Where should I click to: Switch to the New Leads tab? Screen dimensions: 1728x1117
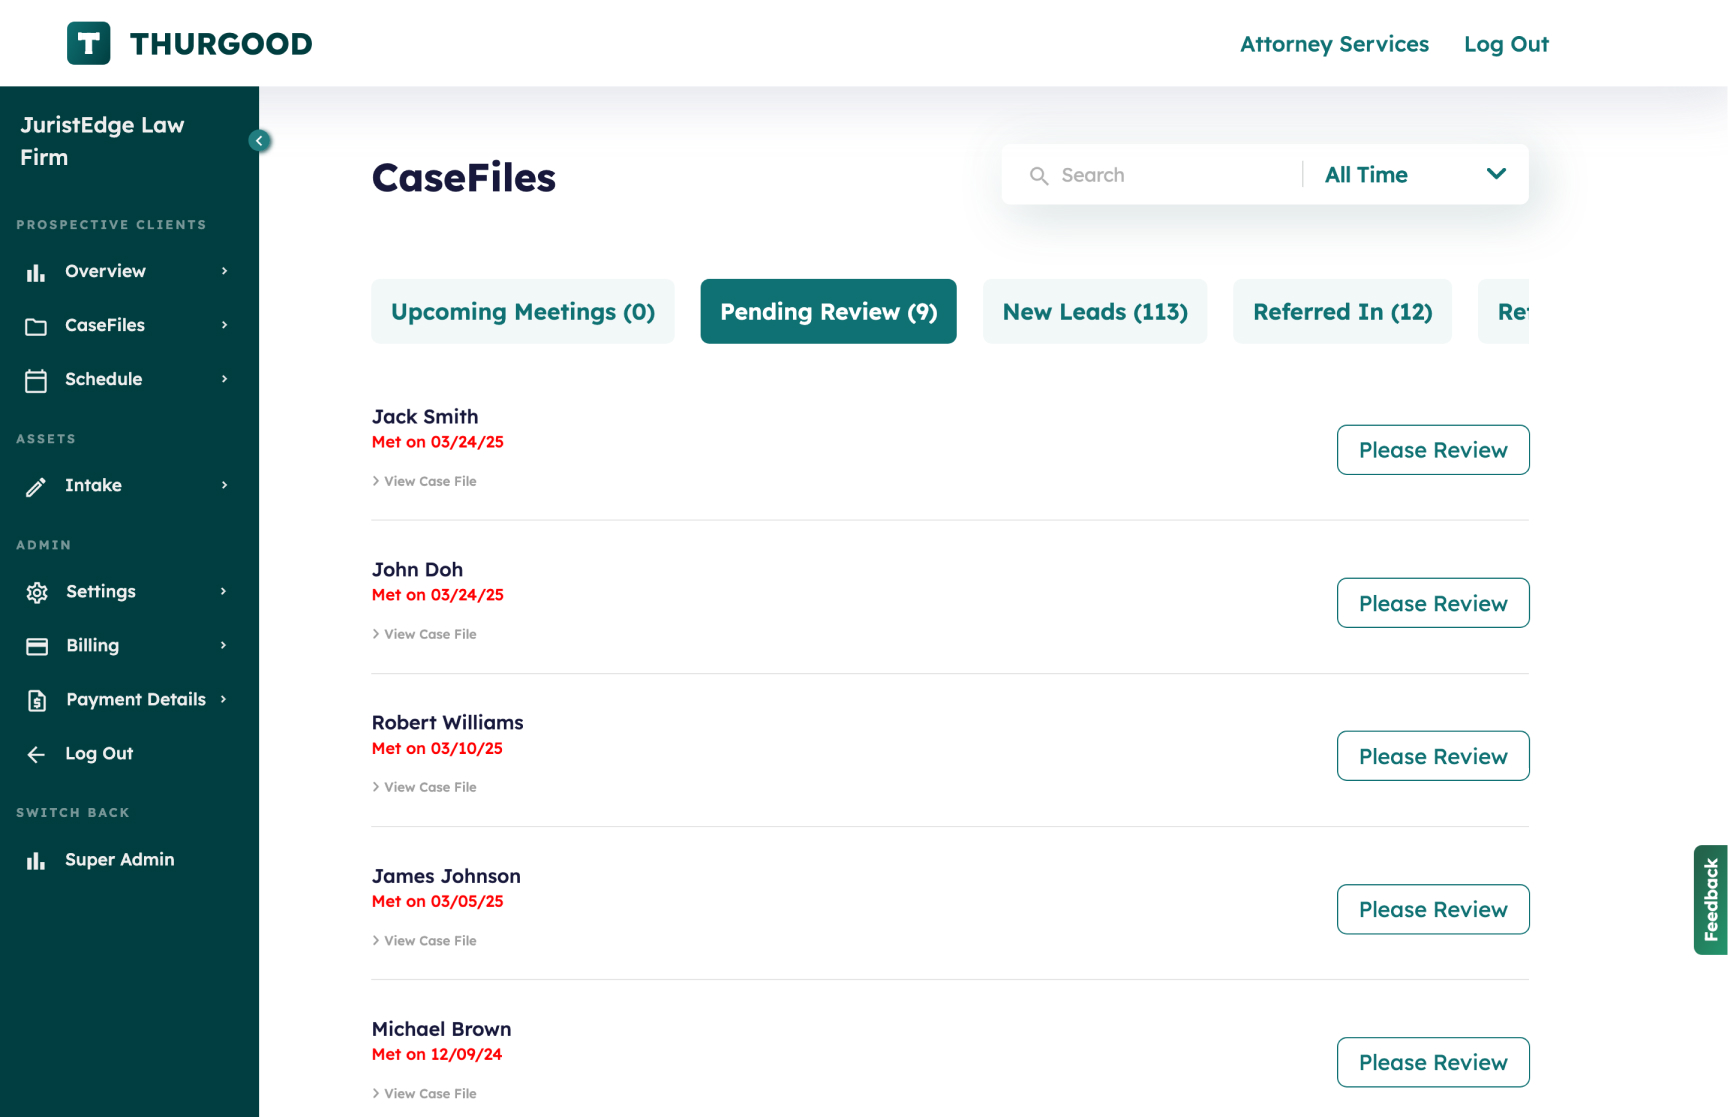tap(1094, 312)
